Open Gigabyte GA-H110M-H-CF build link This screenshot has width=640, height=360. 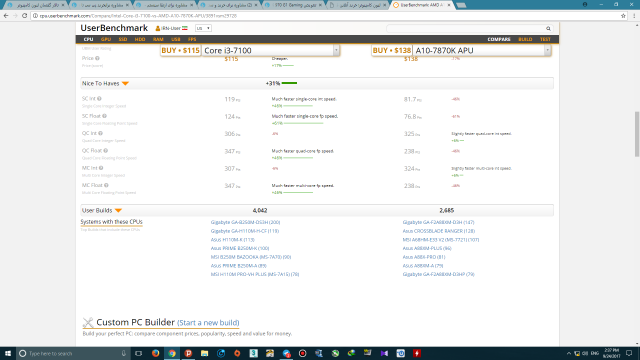pyautogui.click(x=245, y=231)
